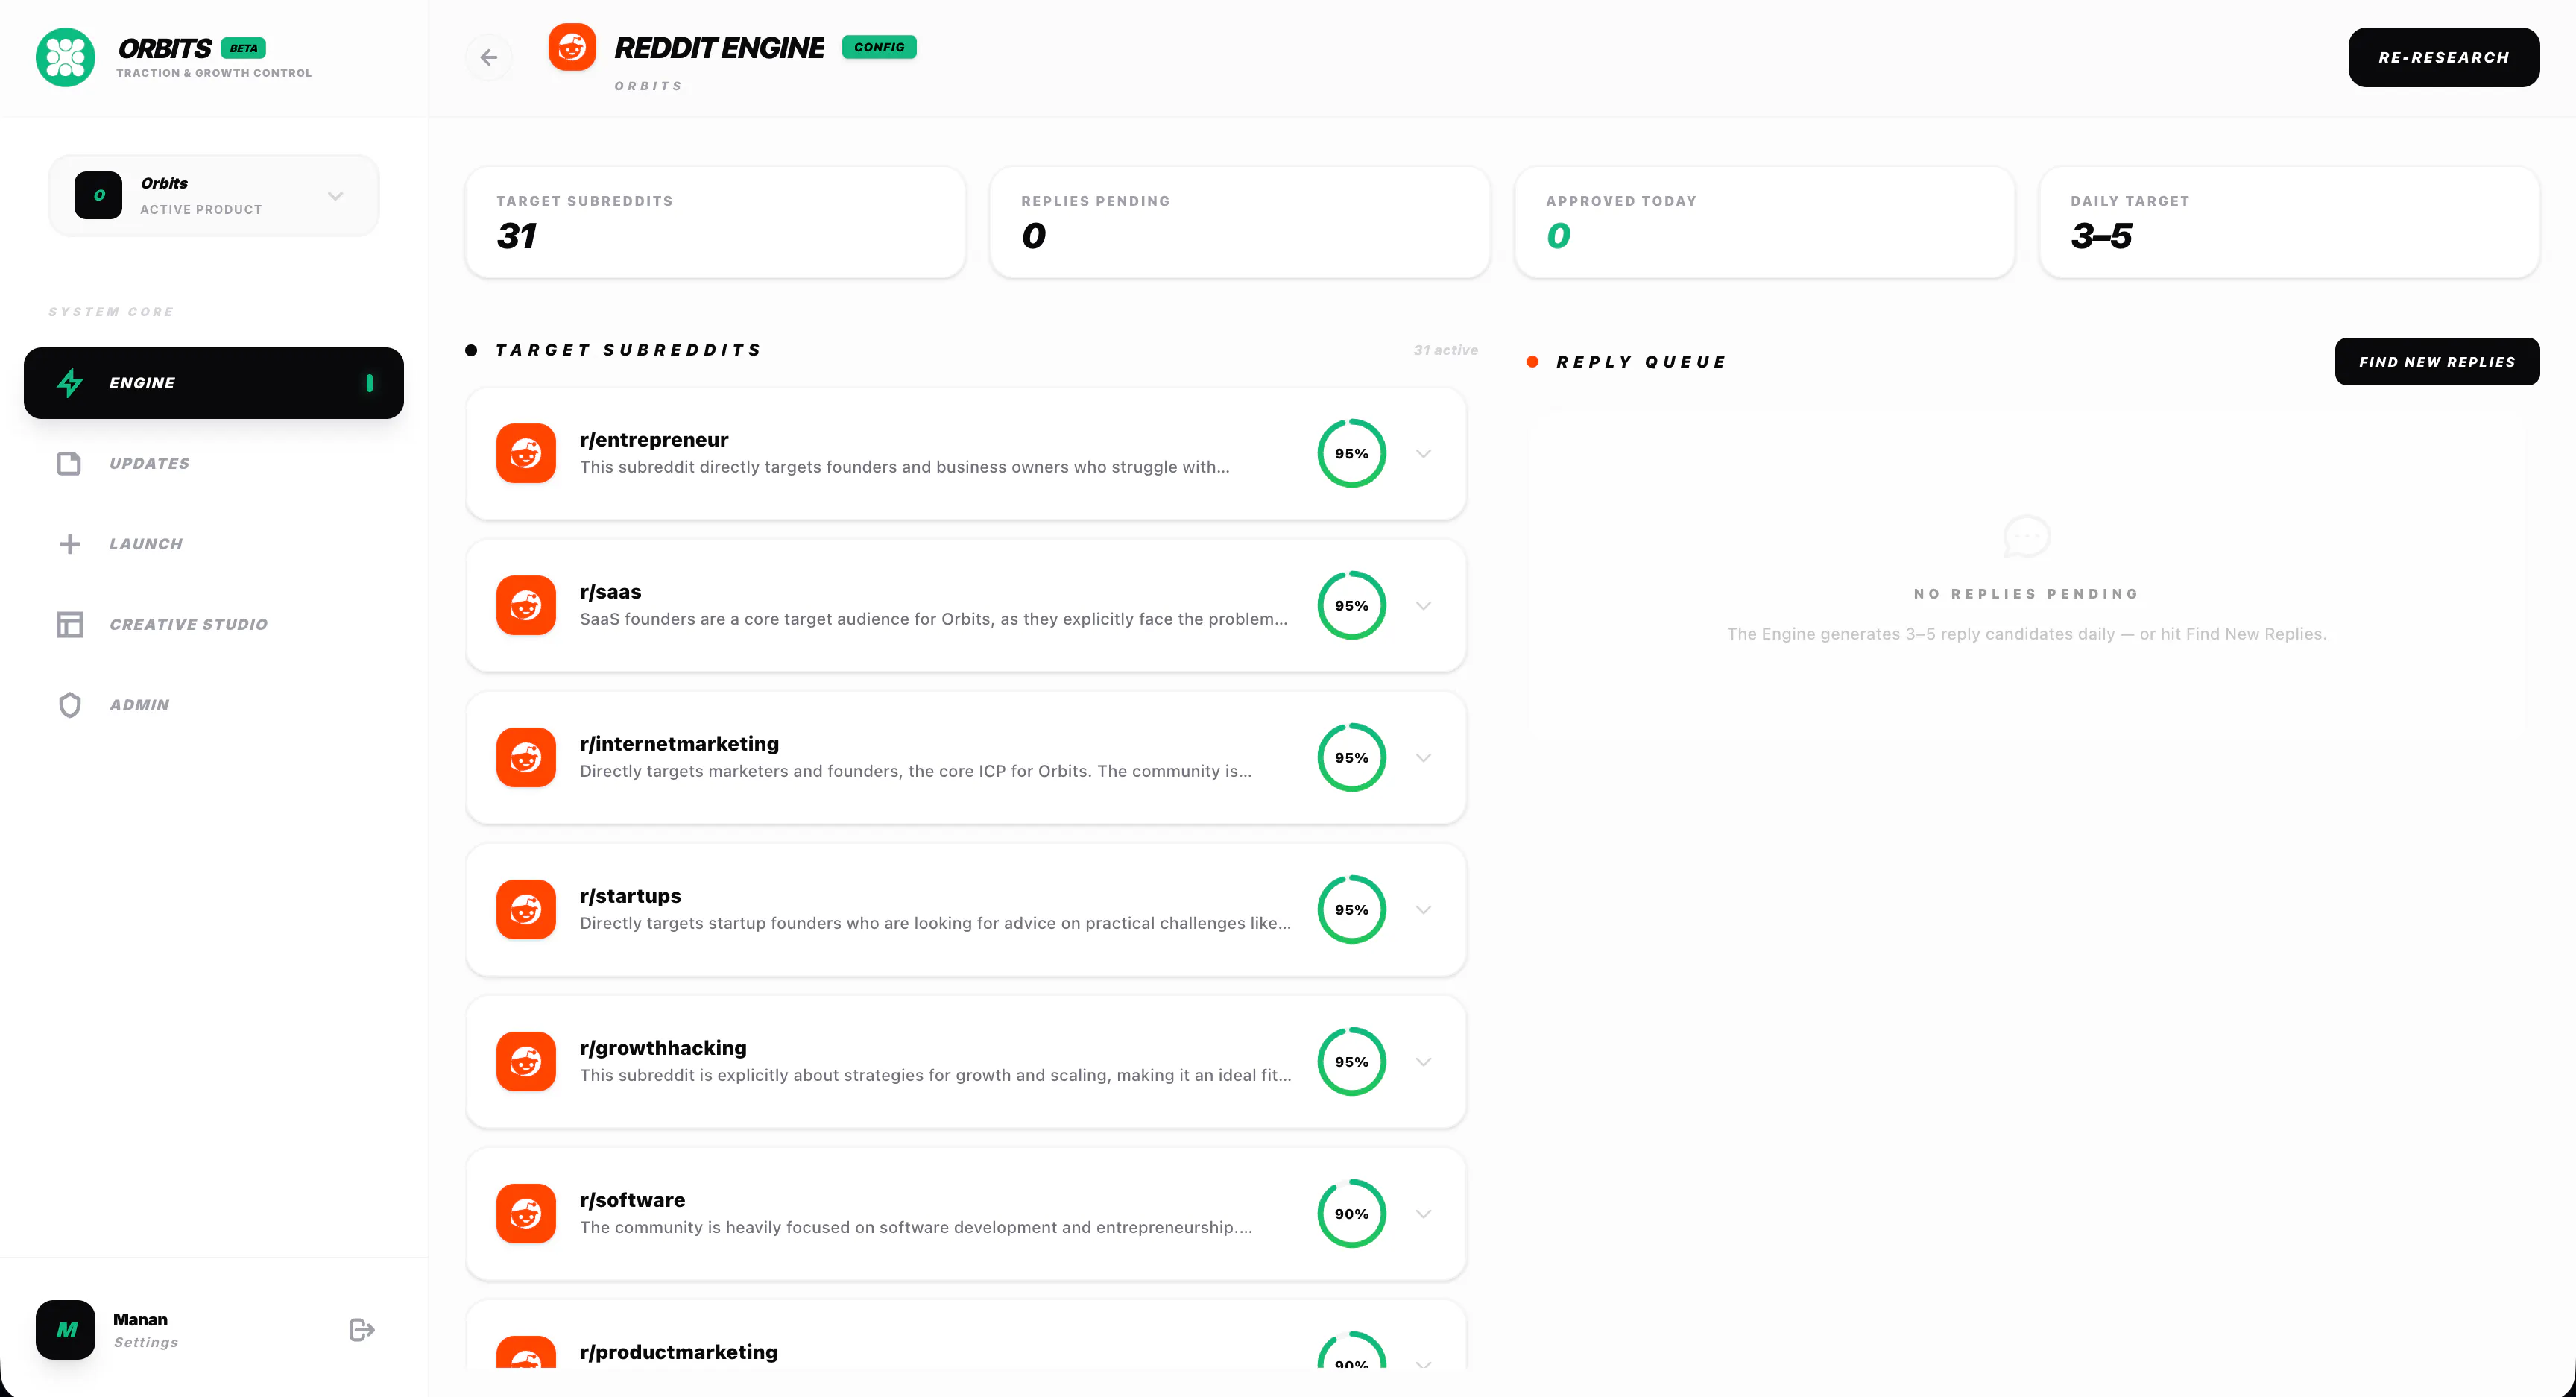The height and width of the screenshot is (1397, 2576).
Task: Click the r/internetmarketing subreddit title
Action: tap(679, 744)
